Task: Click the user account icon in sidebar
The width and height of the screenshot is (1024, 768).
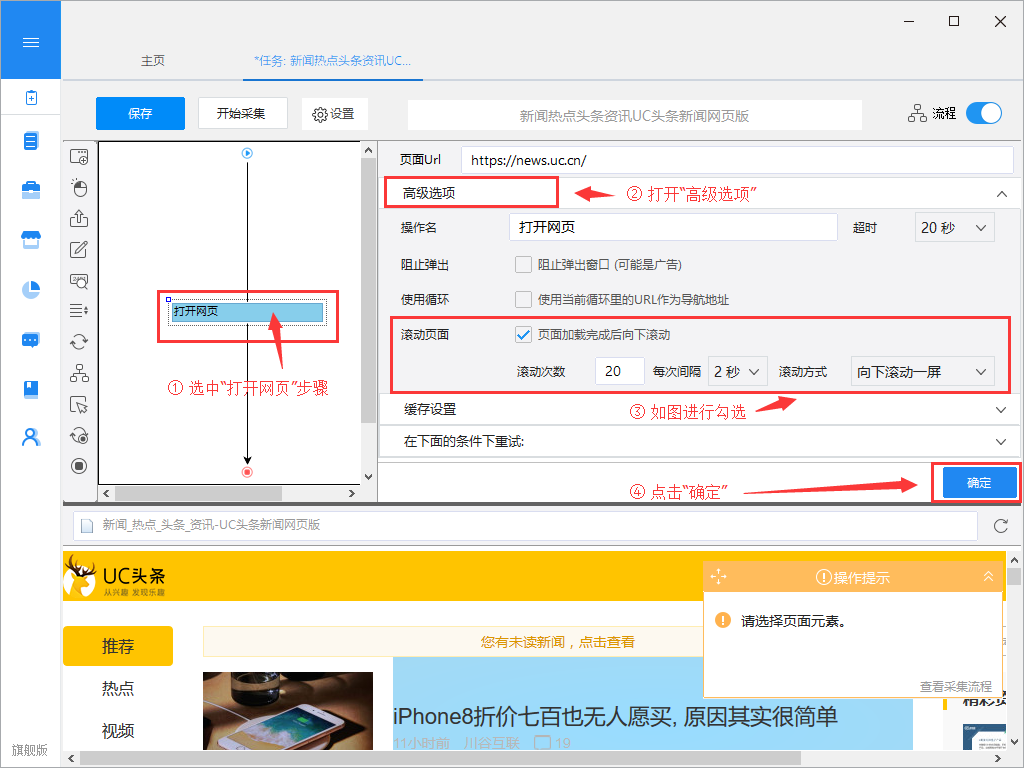Action: (31, 437)
